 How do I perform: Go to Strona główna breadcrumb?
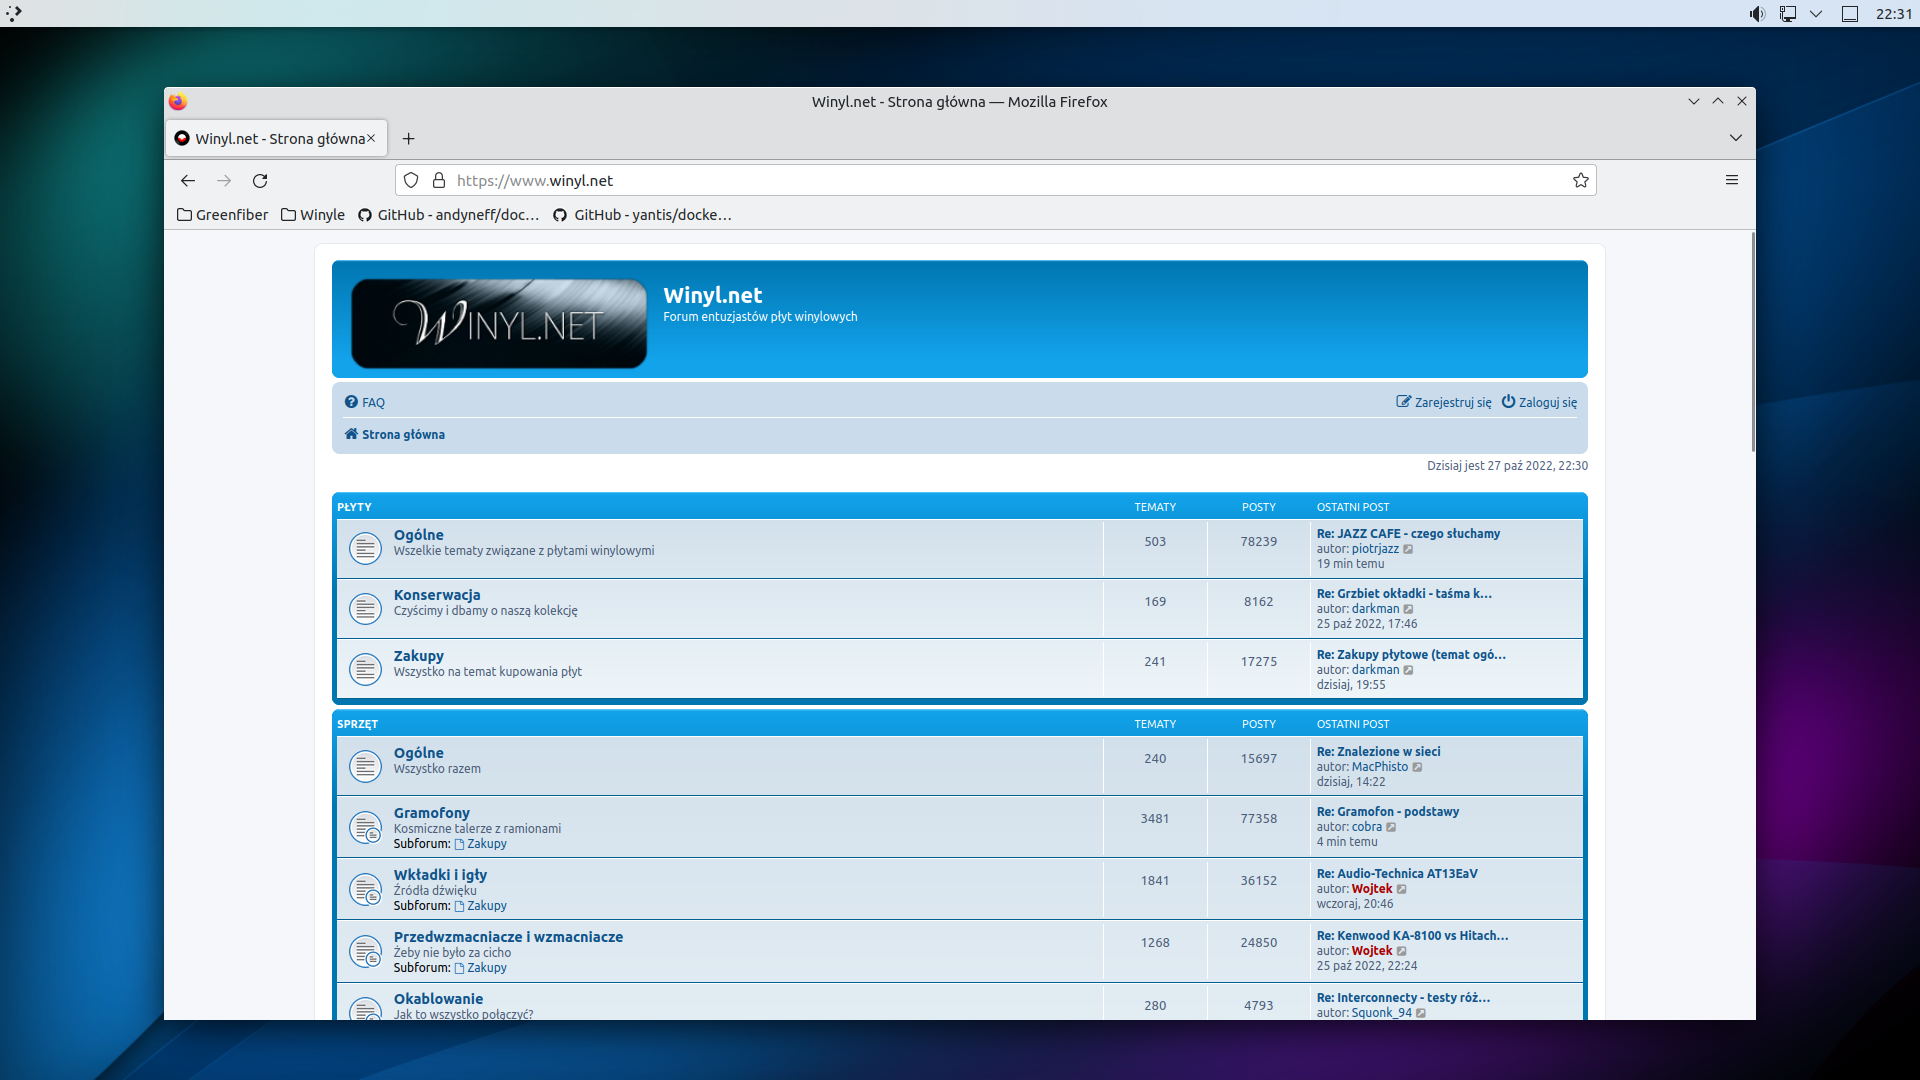395,435
